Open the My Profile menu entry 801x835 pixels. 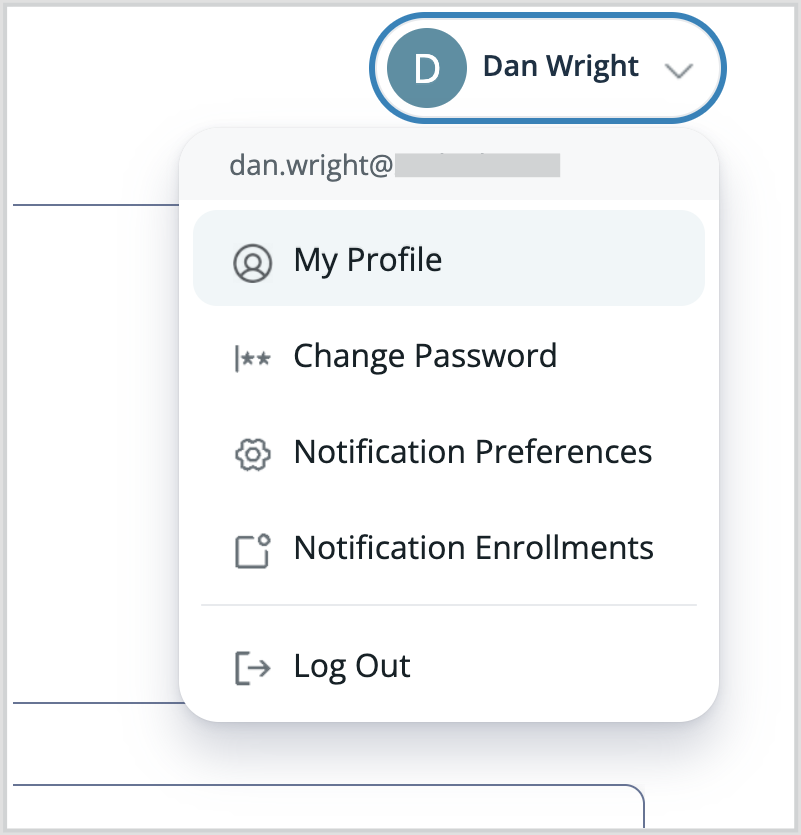448,258
